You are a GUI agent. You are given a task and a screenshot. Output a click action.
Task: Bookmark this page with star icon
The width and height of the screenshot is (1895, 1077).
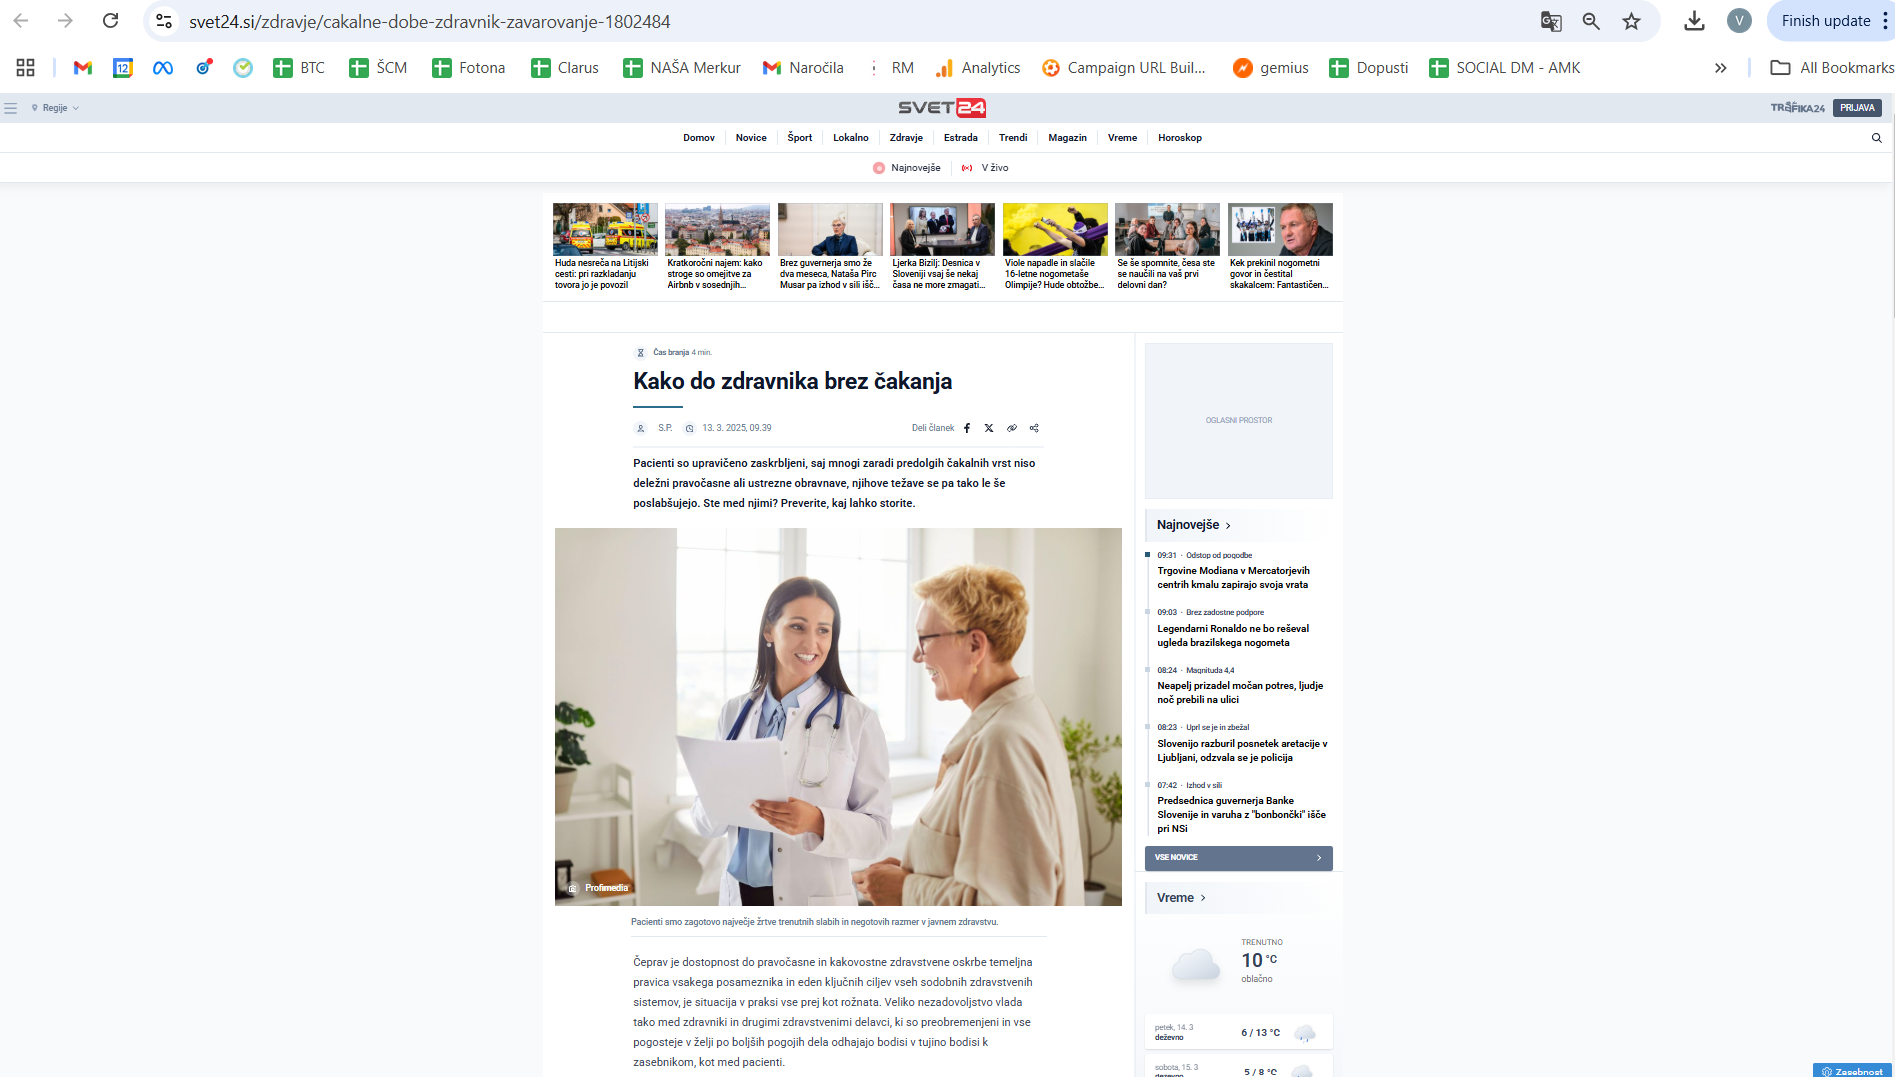1631,21
